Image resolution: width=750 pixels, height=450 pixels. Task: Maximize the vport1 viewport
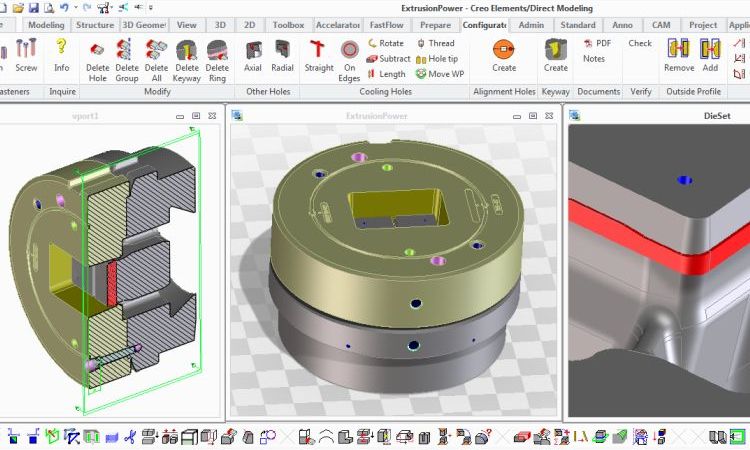(196, 116)
